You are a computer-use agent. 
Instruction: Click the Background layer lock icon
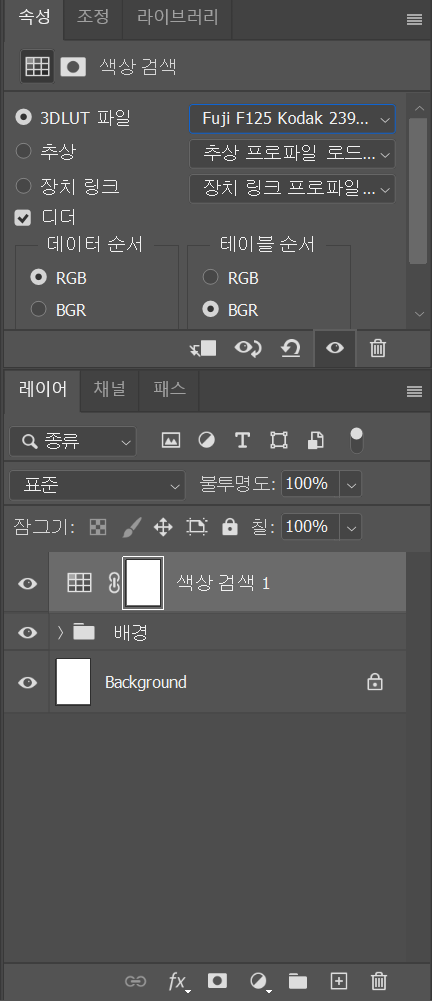tap(375, 682)
